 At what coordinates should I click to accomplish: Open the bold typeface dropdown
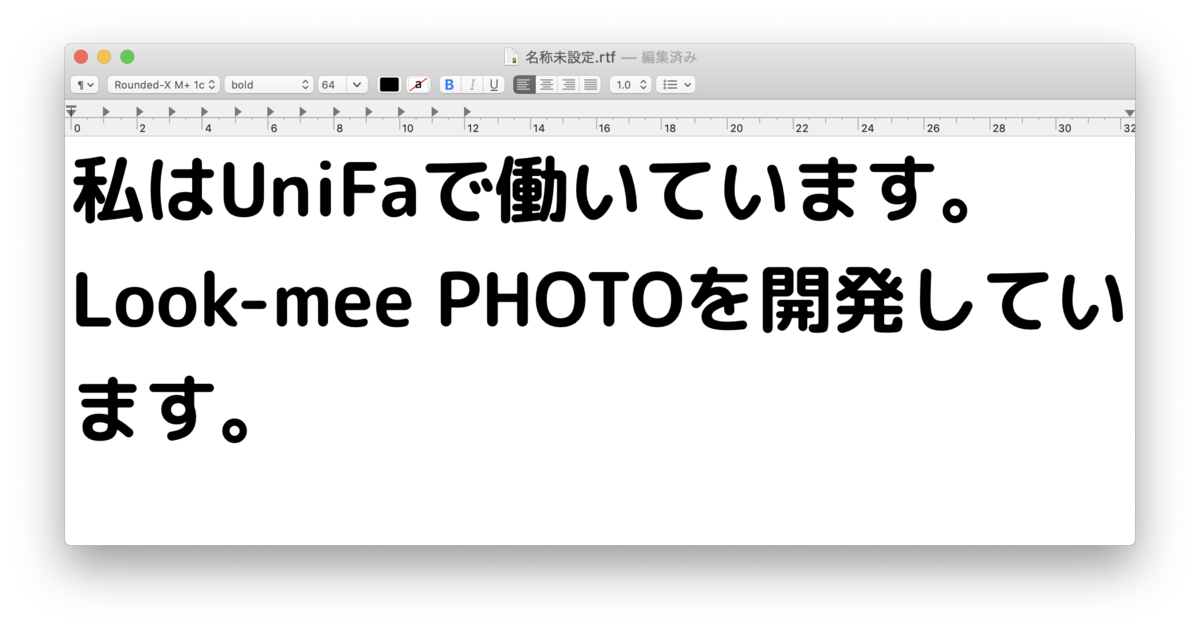[x=268, y=84]
